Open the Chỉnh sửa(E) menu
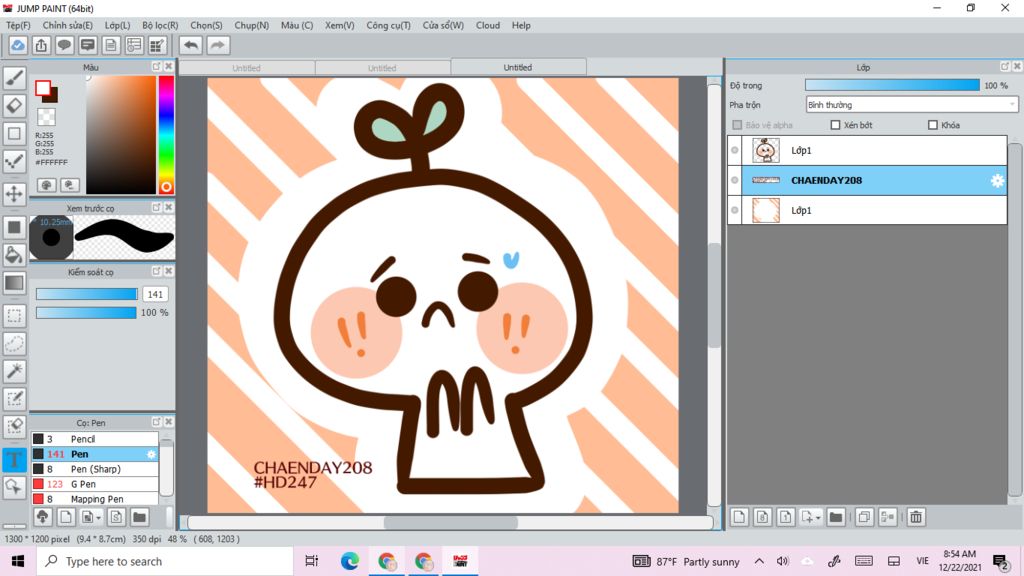The height and width of the screenshot is (576, 1024). click(68, 25)
